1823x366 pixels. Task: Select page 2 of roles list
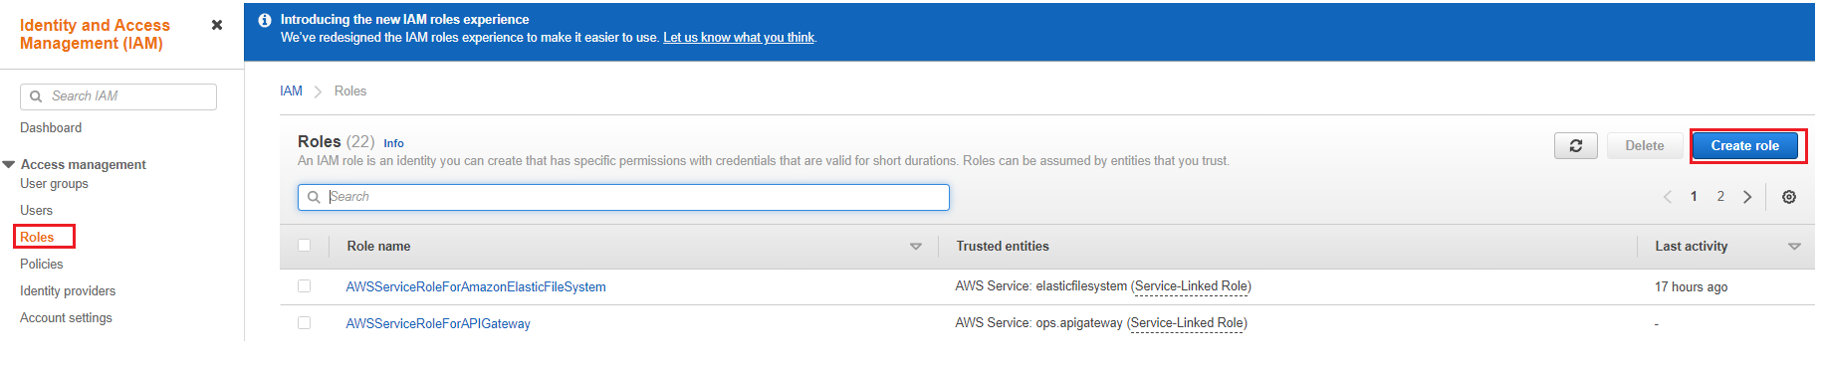pyautogui.click(x=1720, y=197)
